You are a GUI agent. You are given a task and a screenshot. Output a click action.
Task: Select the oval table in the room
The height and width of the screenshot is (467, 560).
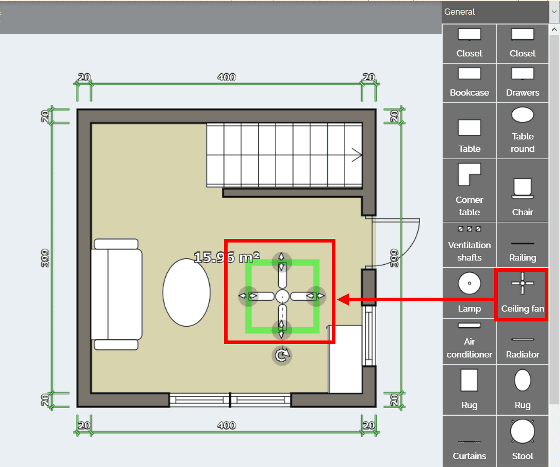[x=186, y=292]
